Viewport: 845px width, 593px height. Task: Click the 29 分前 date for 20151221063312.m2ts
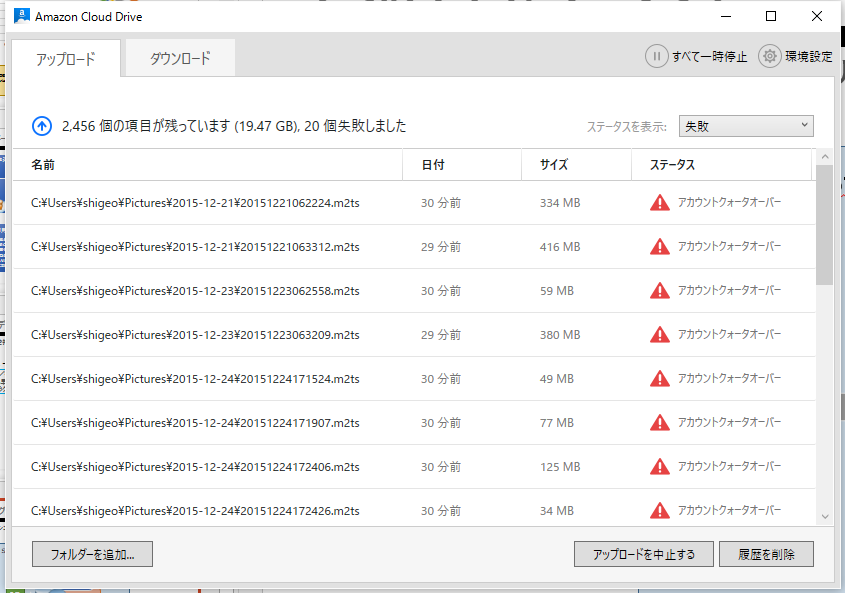pos(441,247)
